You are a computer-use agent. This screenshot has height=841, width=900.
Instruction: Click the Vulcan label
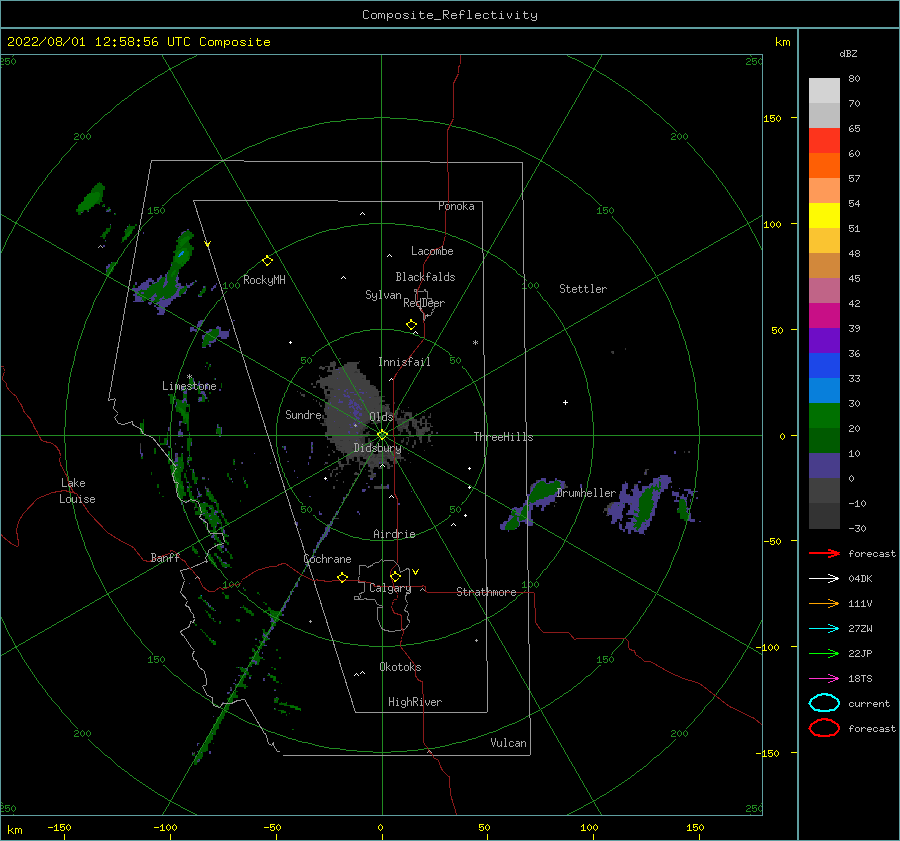click(x=508, y=743)
